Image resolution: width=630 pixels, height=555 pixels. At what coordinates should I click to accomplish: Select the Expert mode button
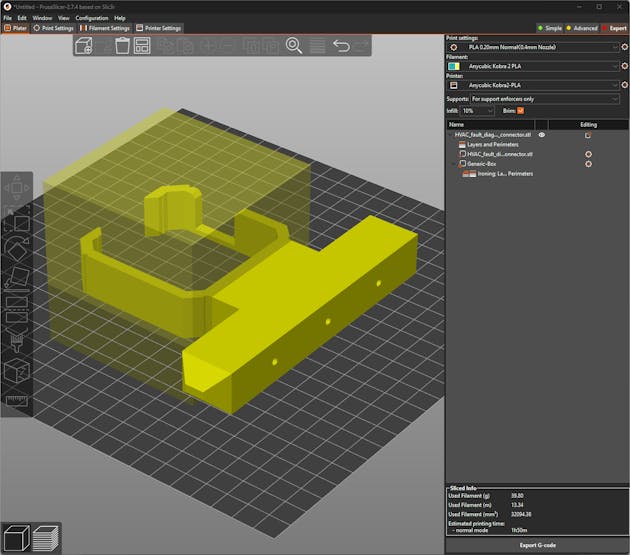[x=613, y=28]
